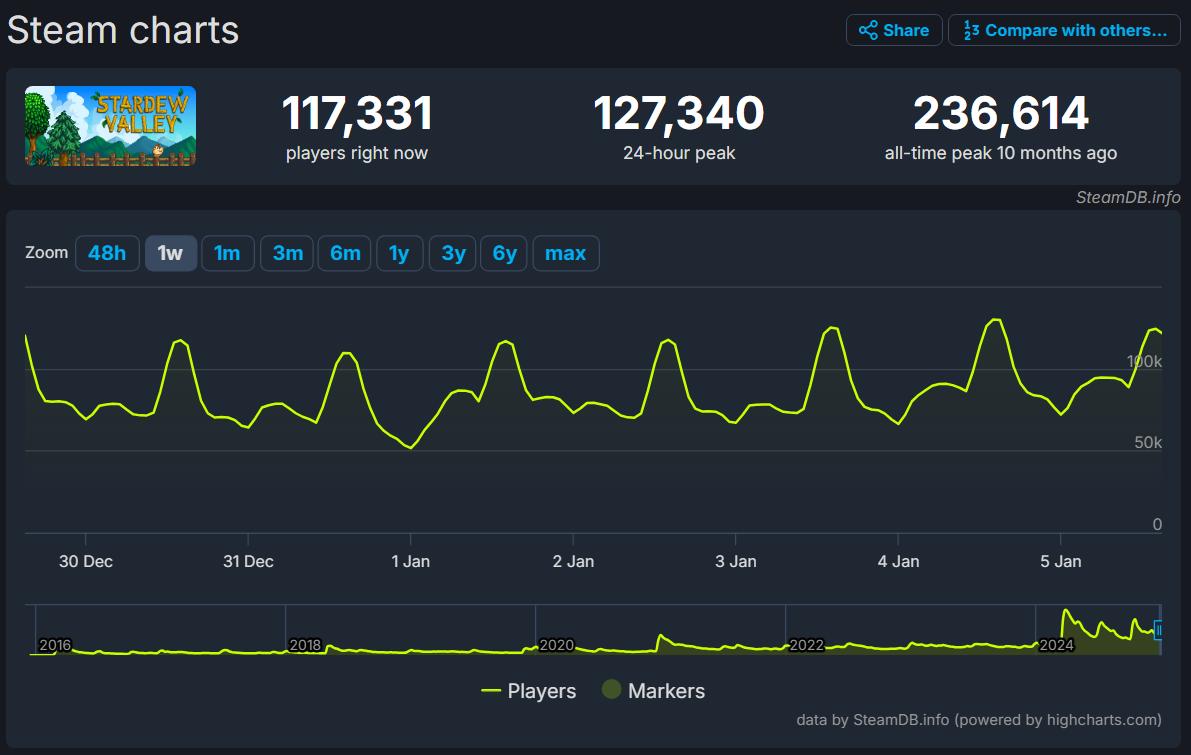Image resolution: width=1191 pixels, height=755 pixels.
Task: Show max time range
Action: click(x=566, y=253)
